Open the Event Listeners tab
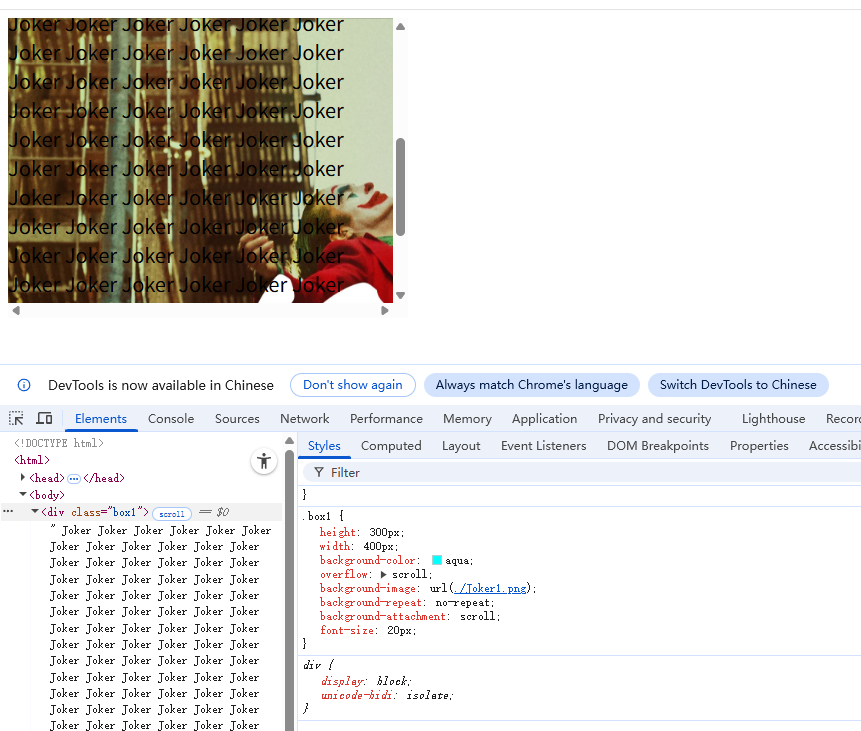 click(x=544, y=445)
